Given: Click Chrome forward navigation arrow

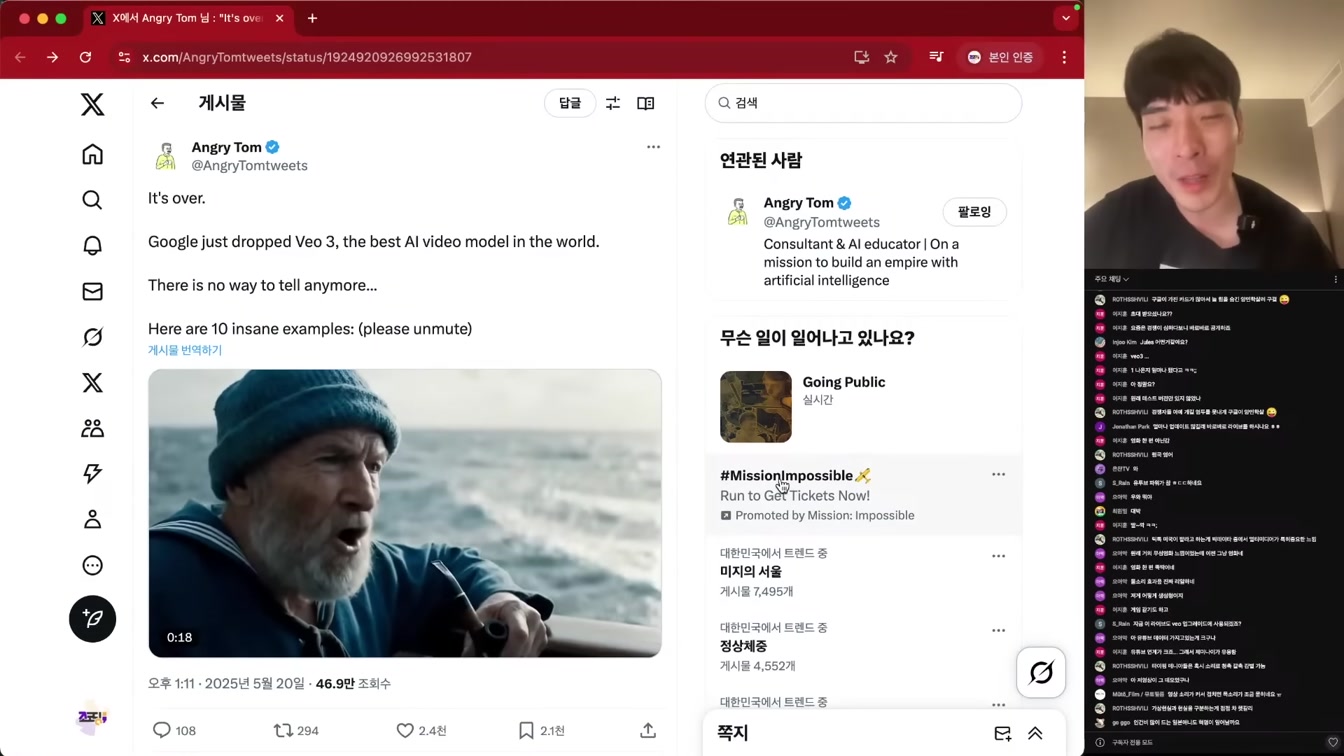Looking at the screenshot, I should (x=52, y=58).
